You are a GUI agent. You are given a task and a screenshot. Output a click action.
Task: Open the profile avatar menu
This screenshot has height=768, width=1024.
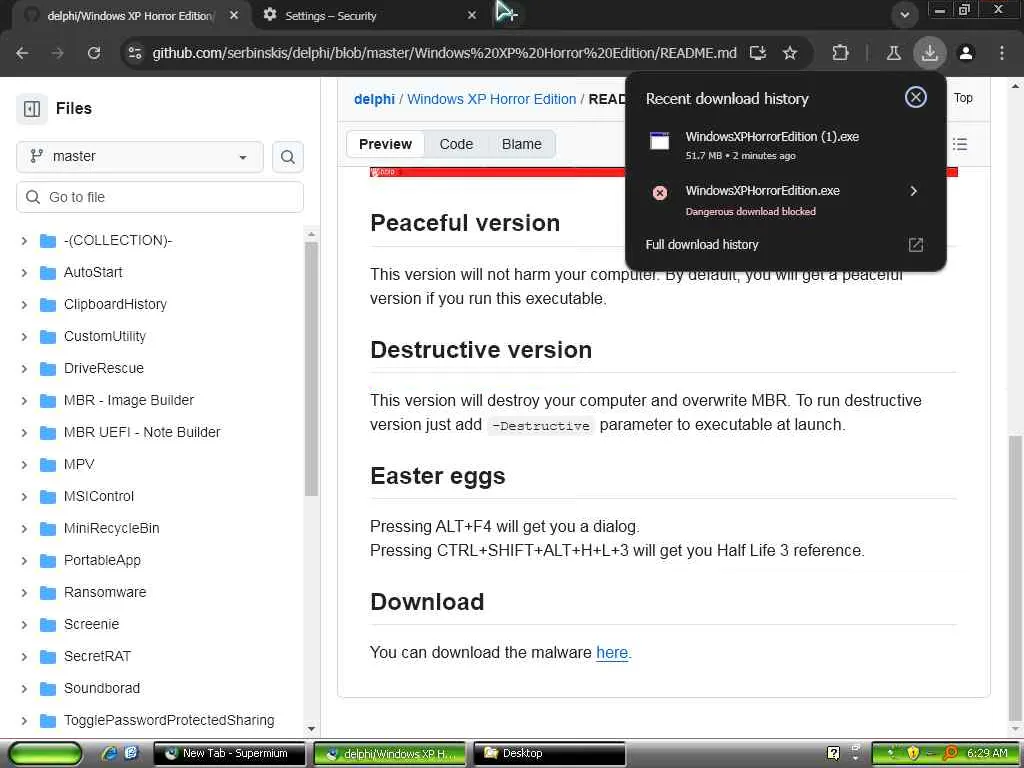coord(966,53)
